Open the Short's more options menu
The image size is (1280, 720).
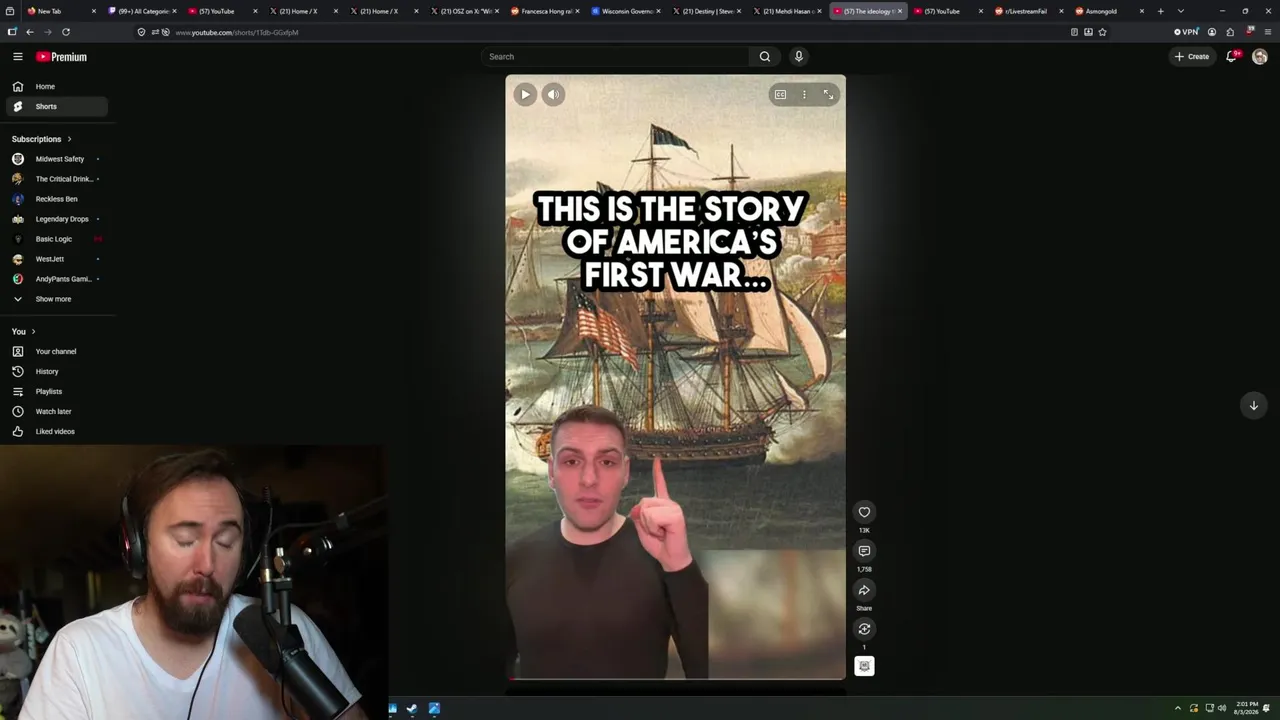point(804,95)
